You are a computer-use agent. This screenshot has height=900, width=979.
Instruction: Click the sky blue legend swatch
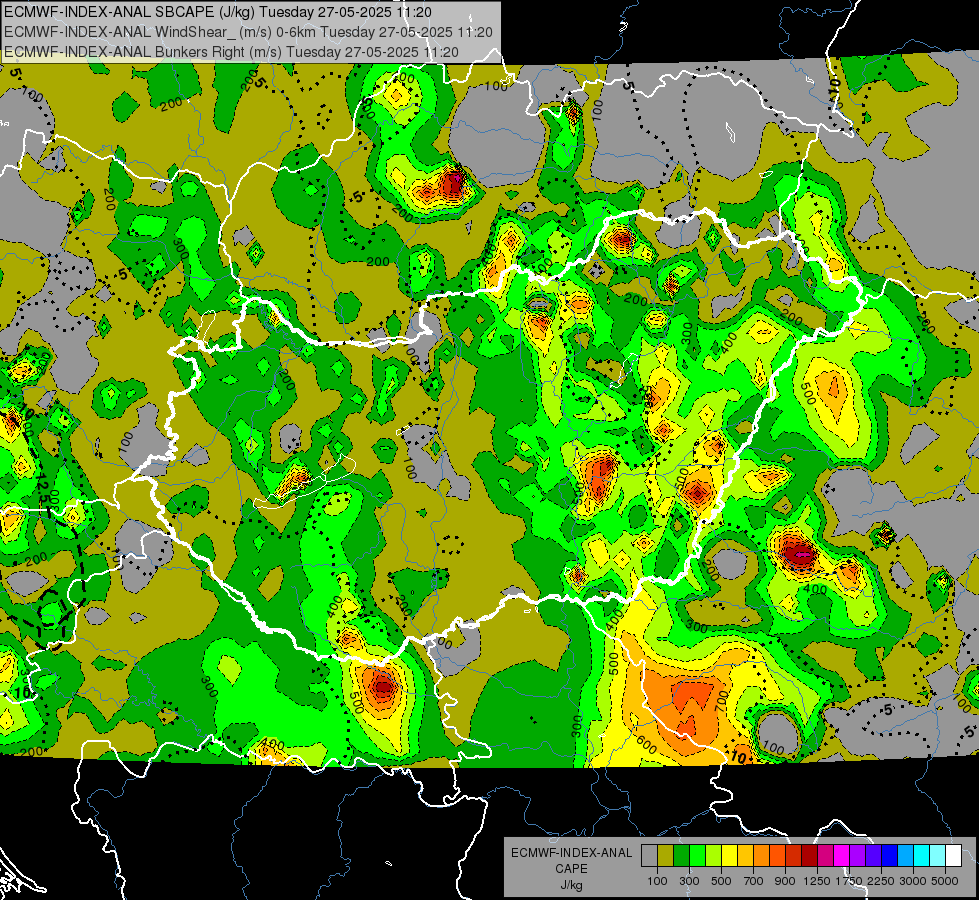[906, 855]
